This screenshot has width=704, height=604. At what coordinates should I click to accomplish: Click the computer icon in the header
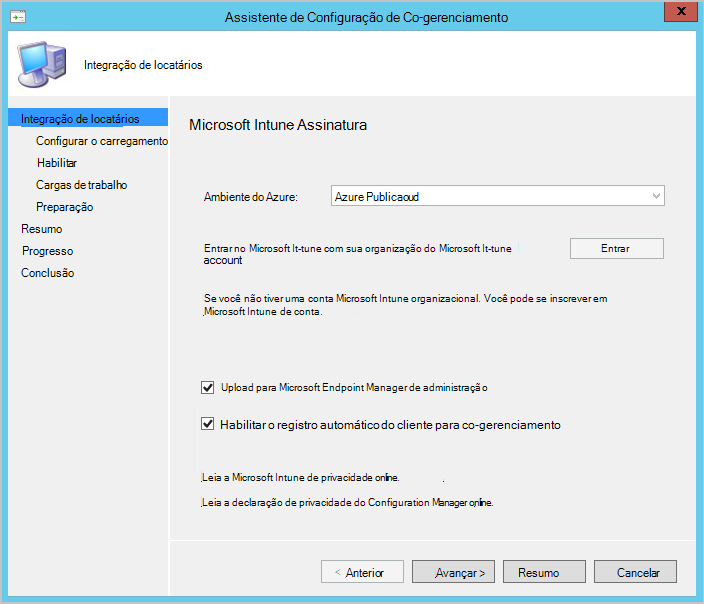tap(41, 64)
